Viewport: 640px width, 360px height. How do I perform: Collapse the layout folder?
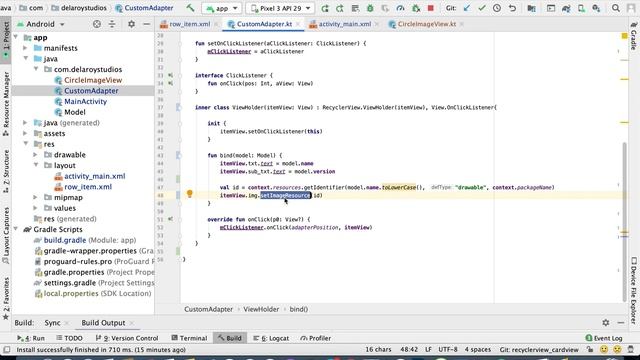(36, 165)
